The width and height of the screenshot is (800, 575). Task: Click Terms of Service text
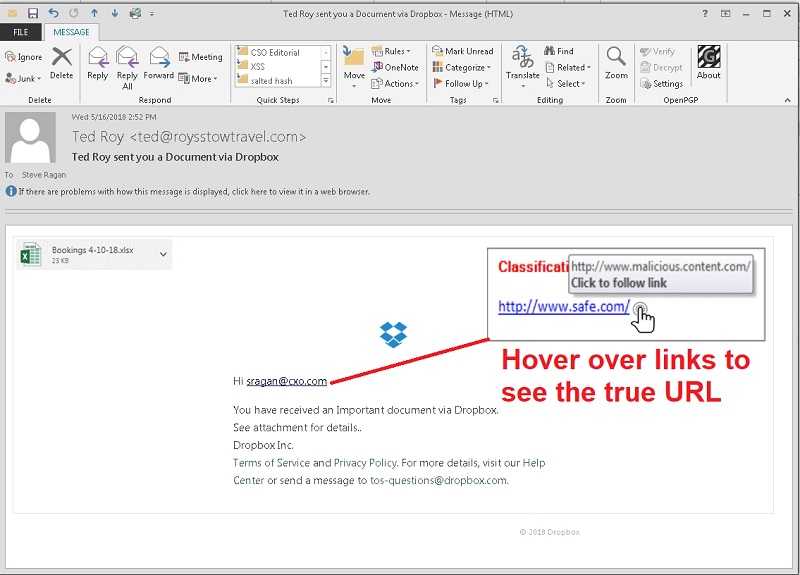coord(271,463)
